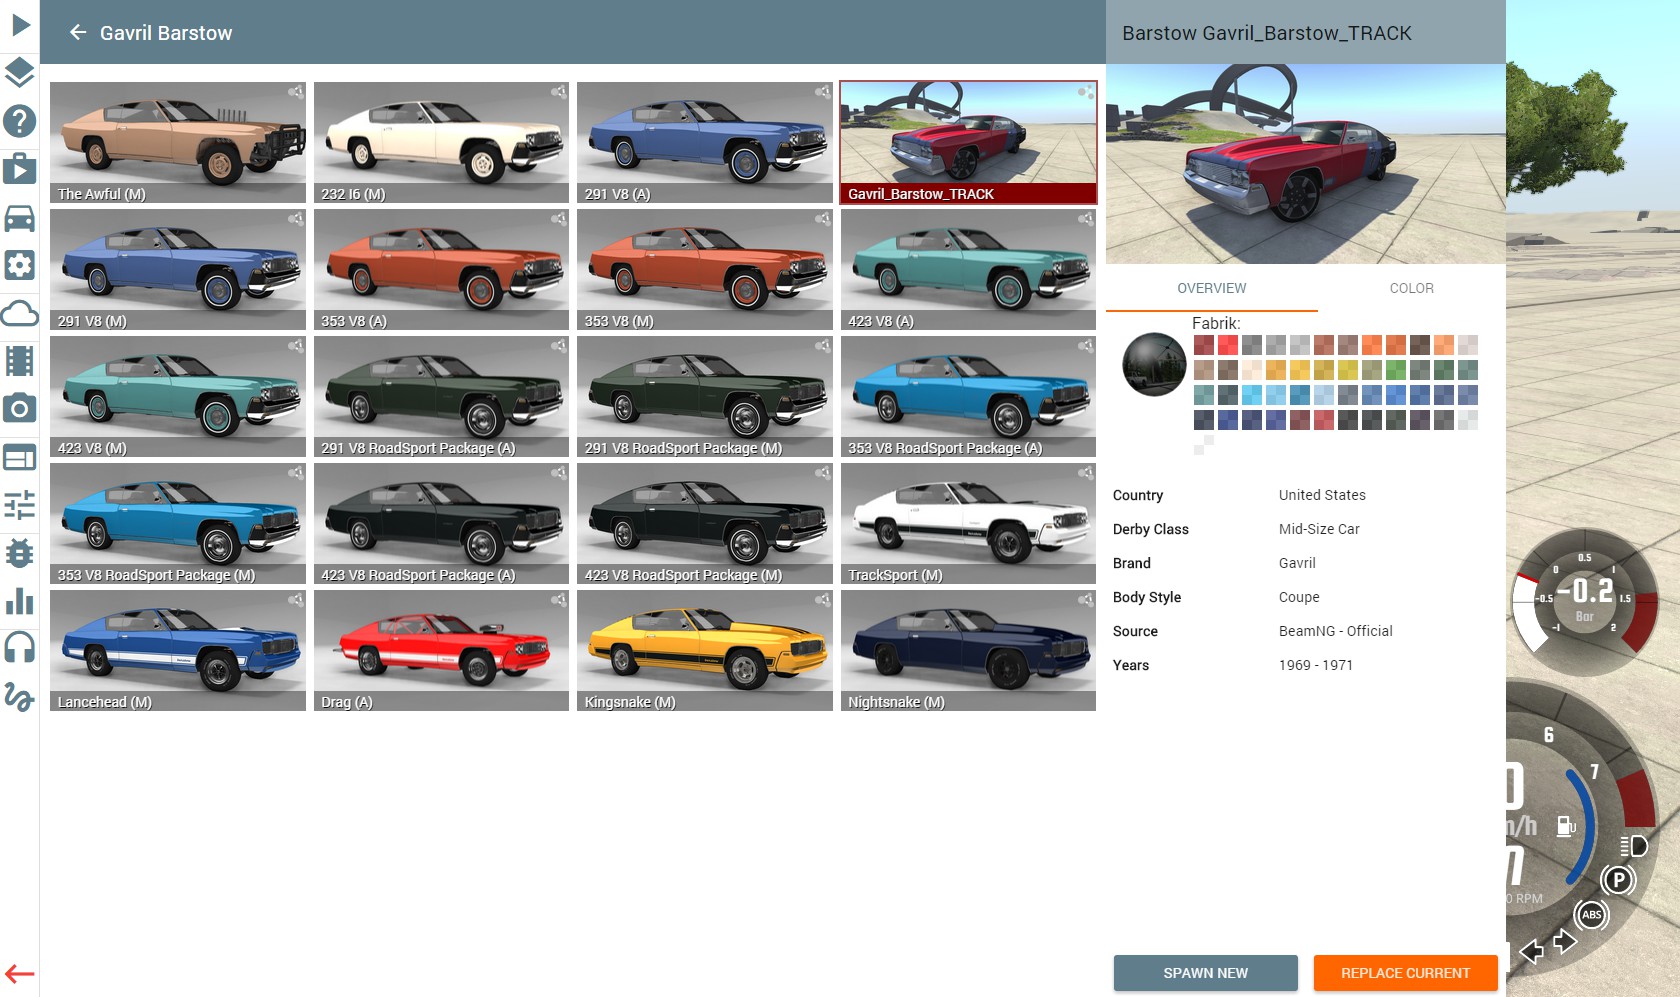Click the play icon in the sidebar
This screenshot has width=1680, height=997.
pos(20,24)
